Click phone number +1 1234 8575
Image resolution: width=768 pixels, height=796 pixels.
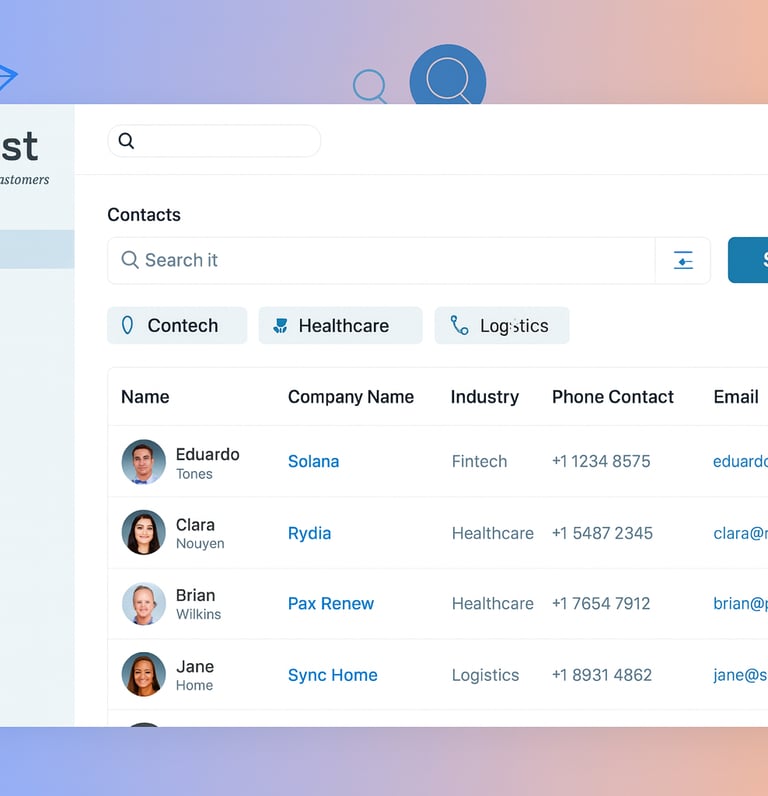[x=601, y=461]
